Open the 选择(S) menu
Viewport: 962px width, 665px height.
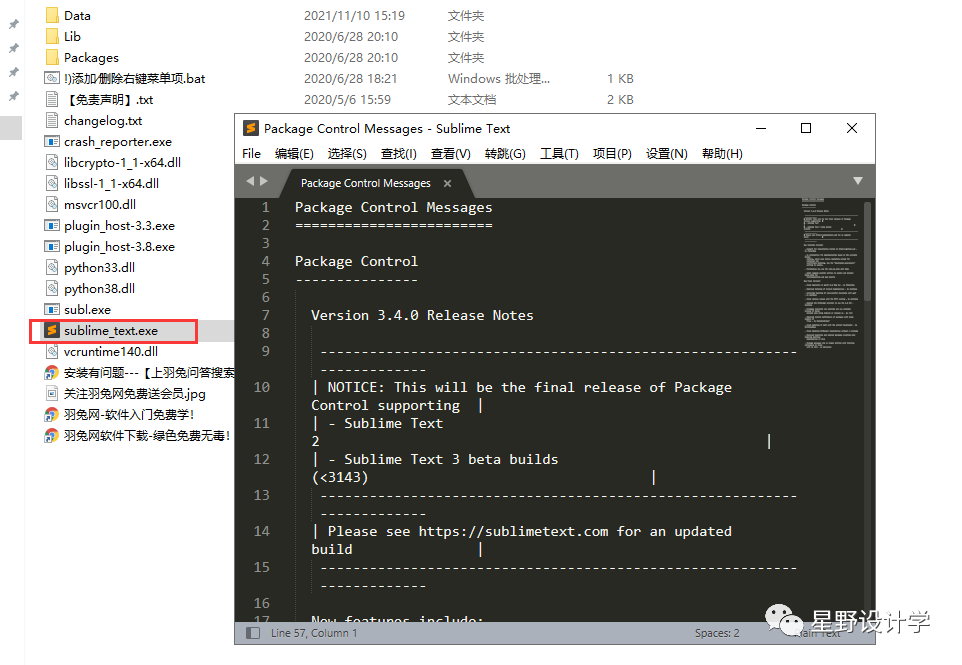[347, 153]
